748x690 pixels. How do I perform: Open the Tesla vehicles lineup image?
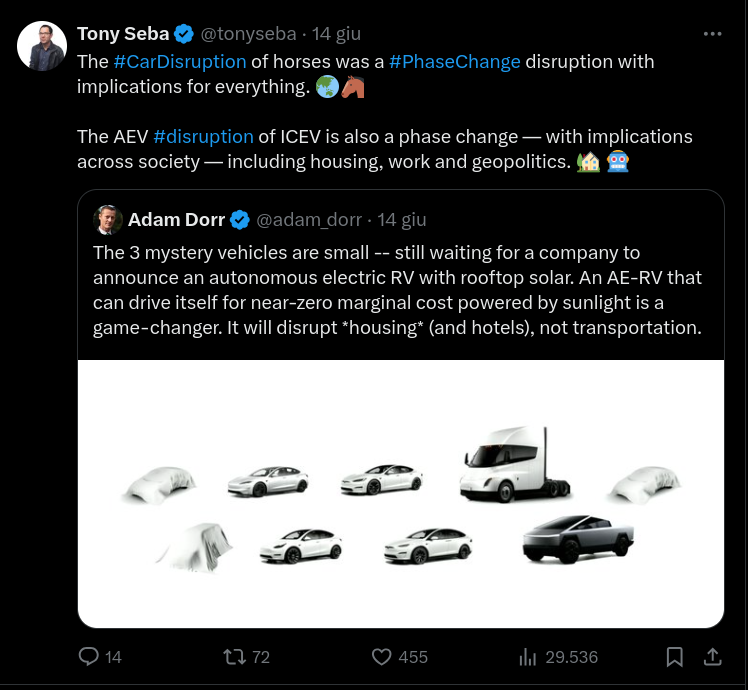click(x=400, y=493)
